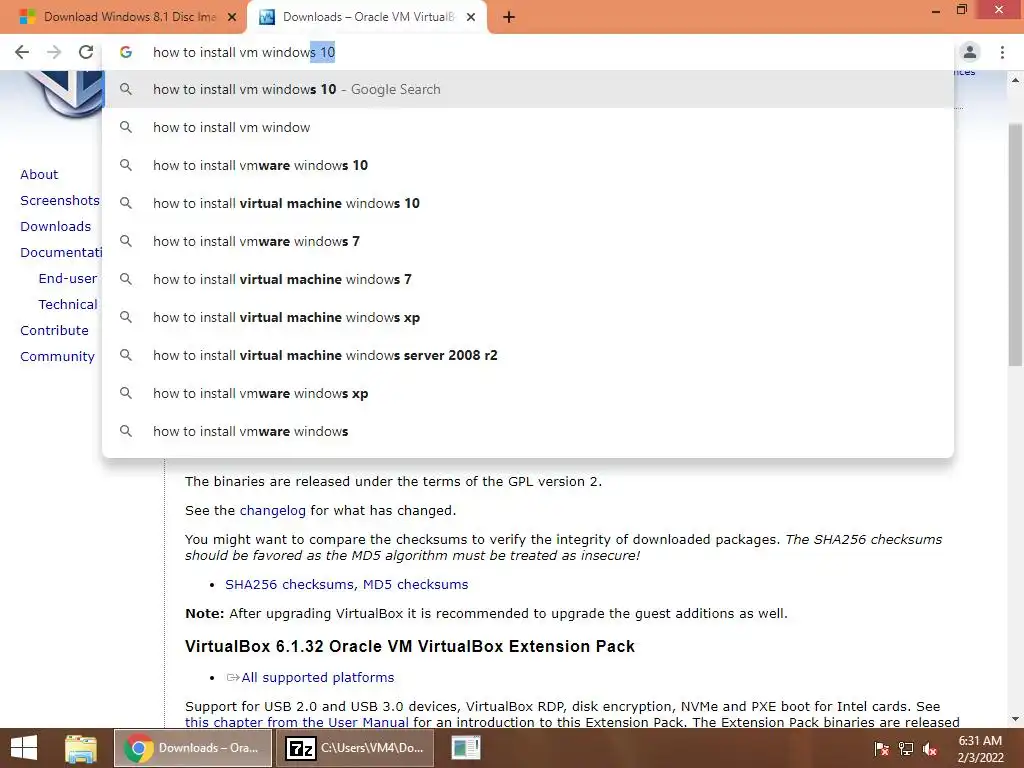Open the Documentation sidebar link

pyautogui.click(x=61, y=253)
